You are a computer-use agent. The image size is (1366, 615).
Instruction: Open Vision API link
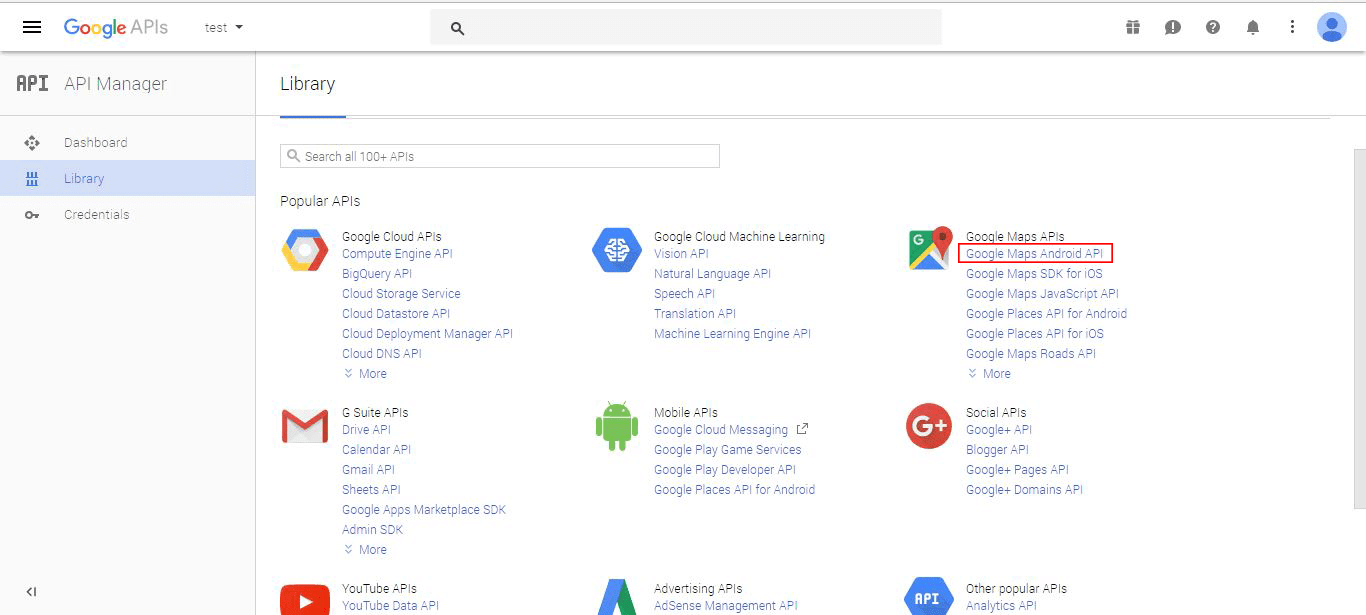coord(681,254)
